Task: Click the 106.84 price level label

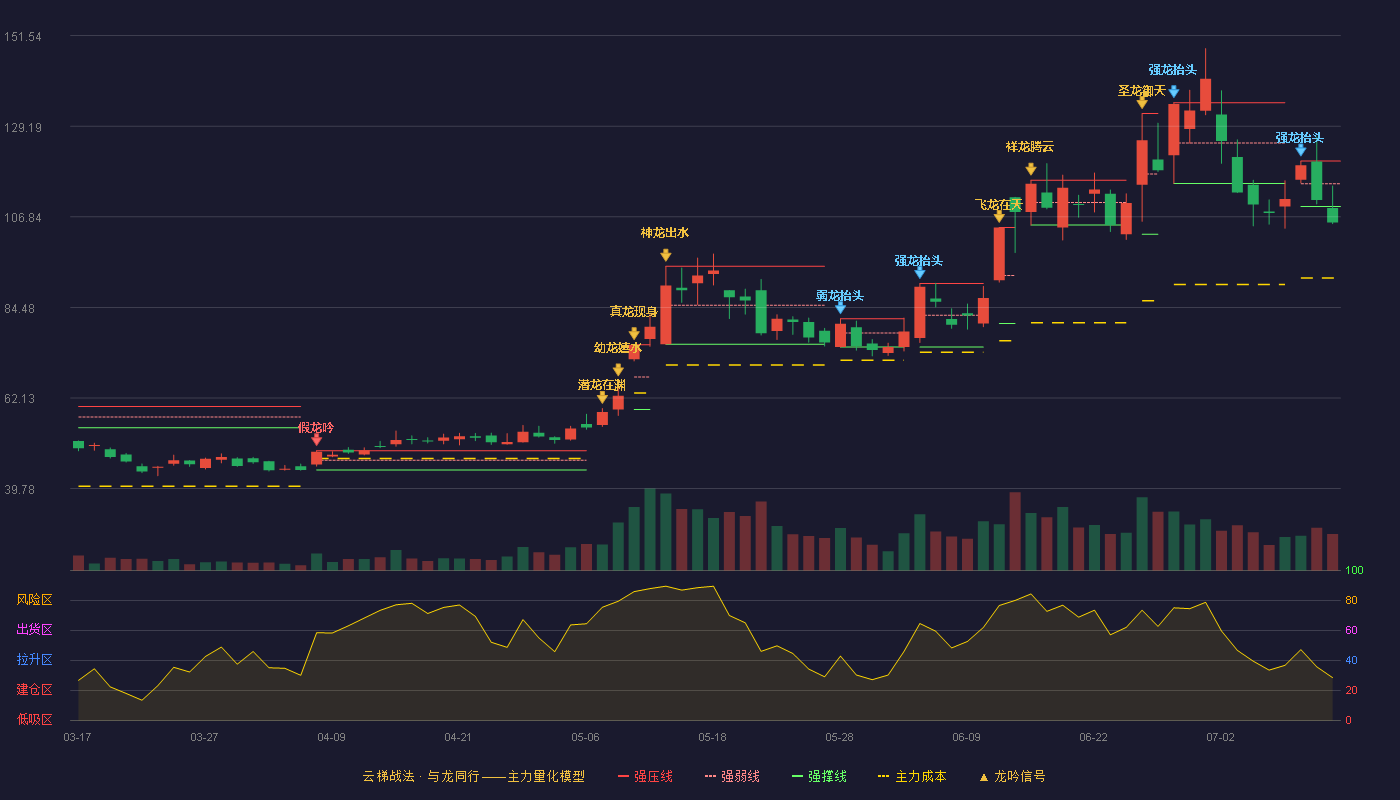Action: point(23,218)
